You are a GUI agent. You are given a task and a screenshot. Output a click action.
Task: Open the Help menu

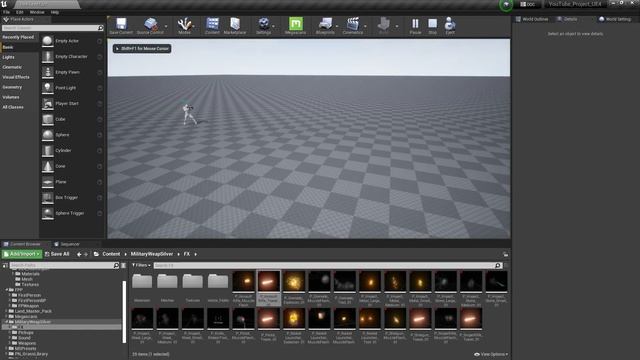coord(55,12)
